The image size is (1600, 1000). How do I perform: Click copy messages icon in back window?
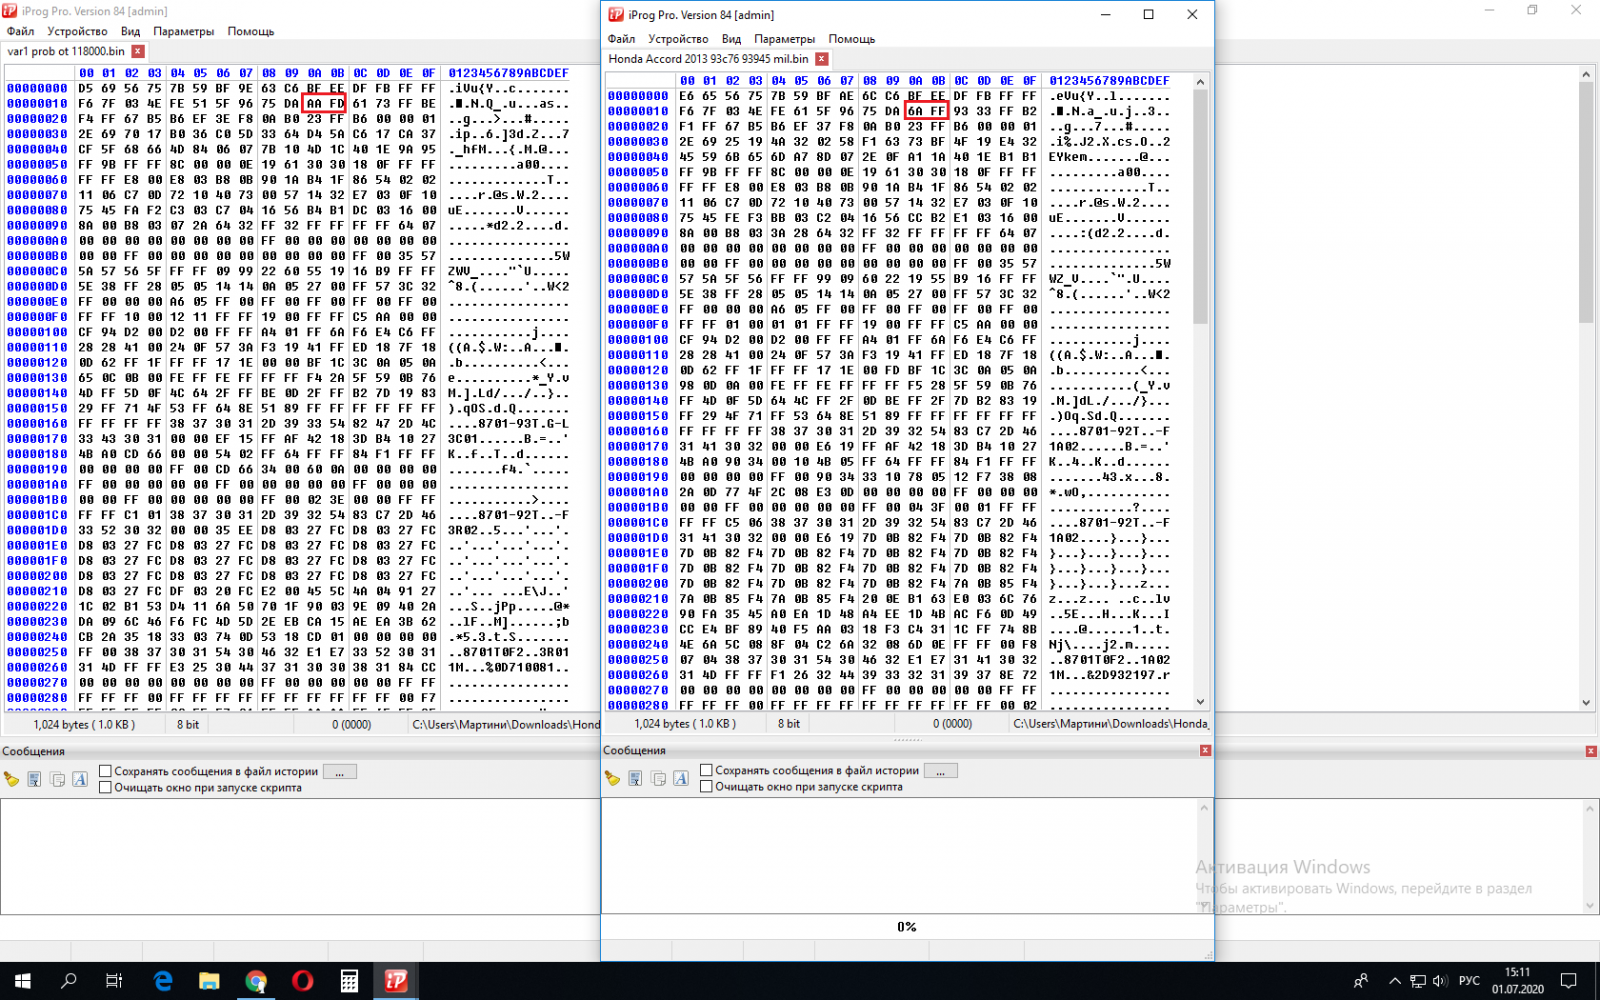pos(57,779)
